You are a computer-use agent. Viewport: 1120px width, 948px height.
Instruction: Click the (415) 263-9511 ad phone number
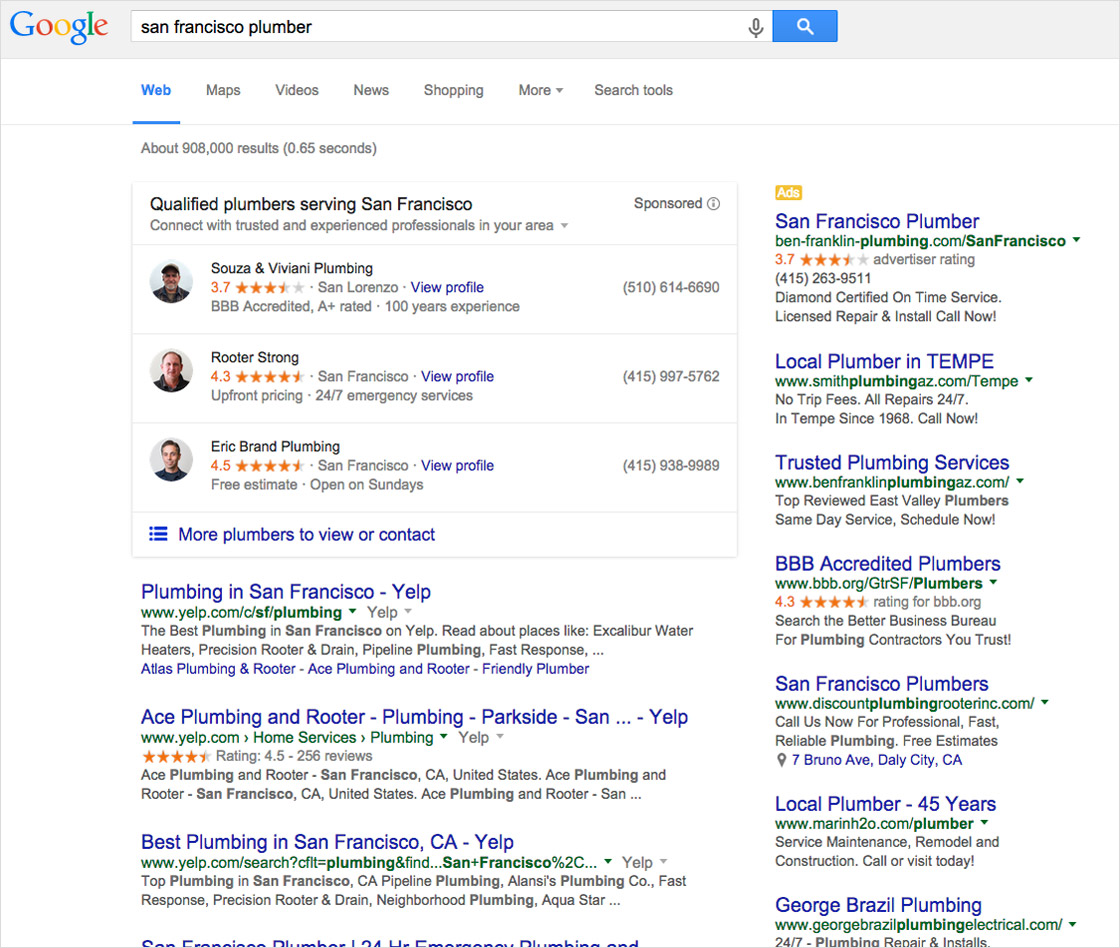pyautogui.click(x=823, y=279)
